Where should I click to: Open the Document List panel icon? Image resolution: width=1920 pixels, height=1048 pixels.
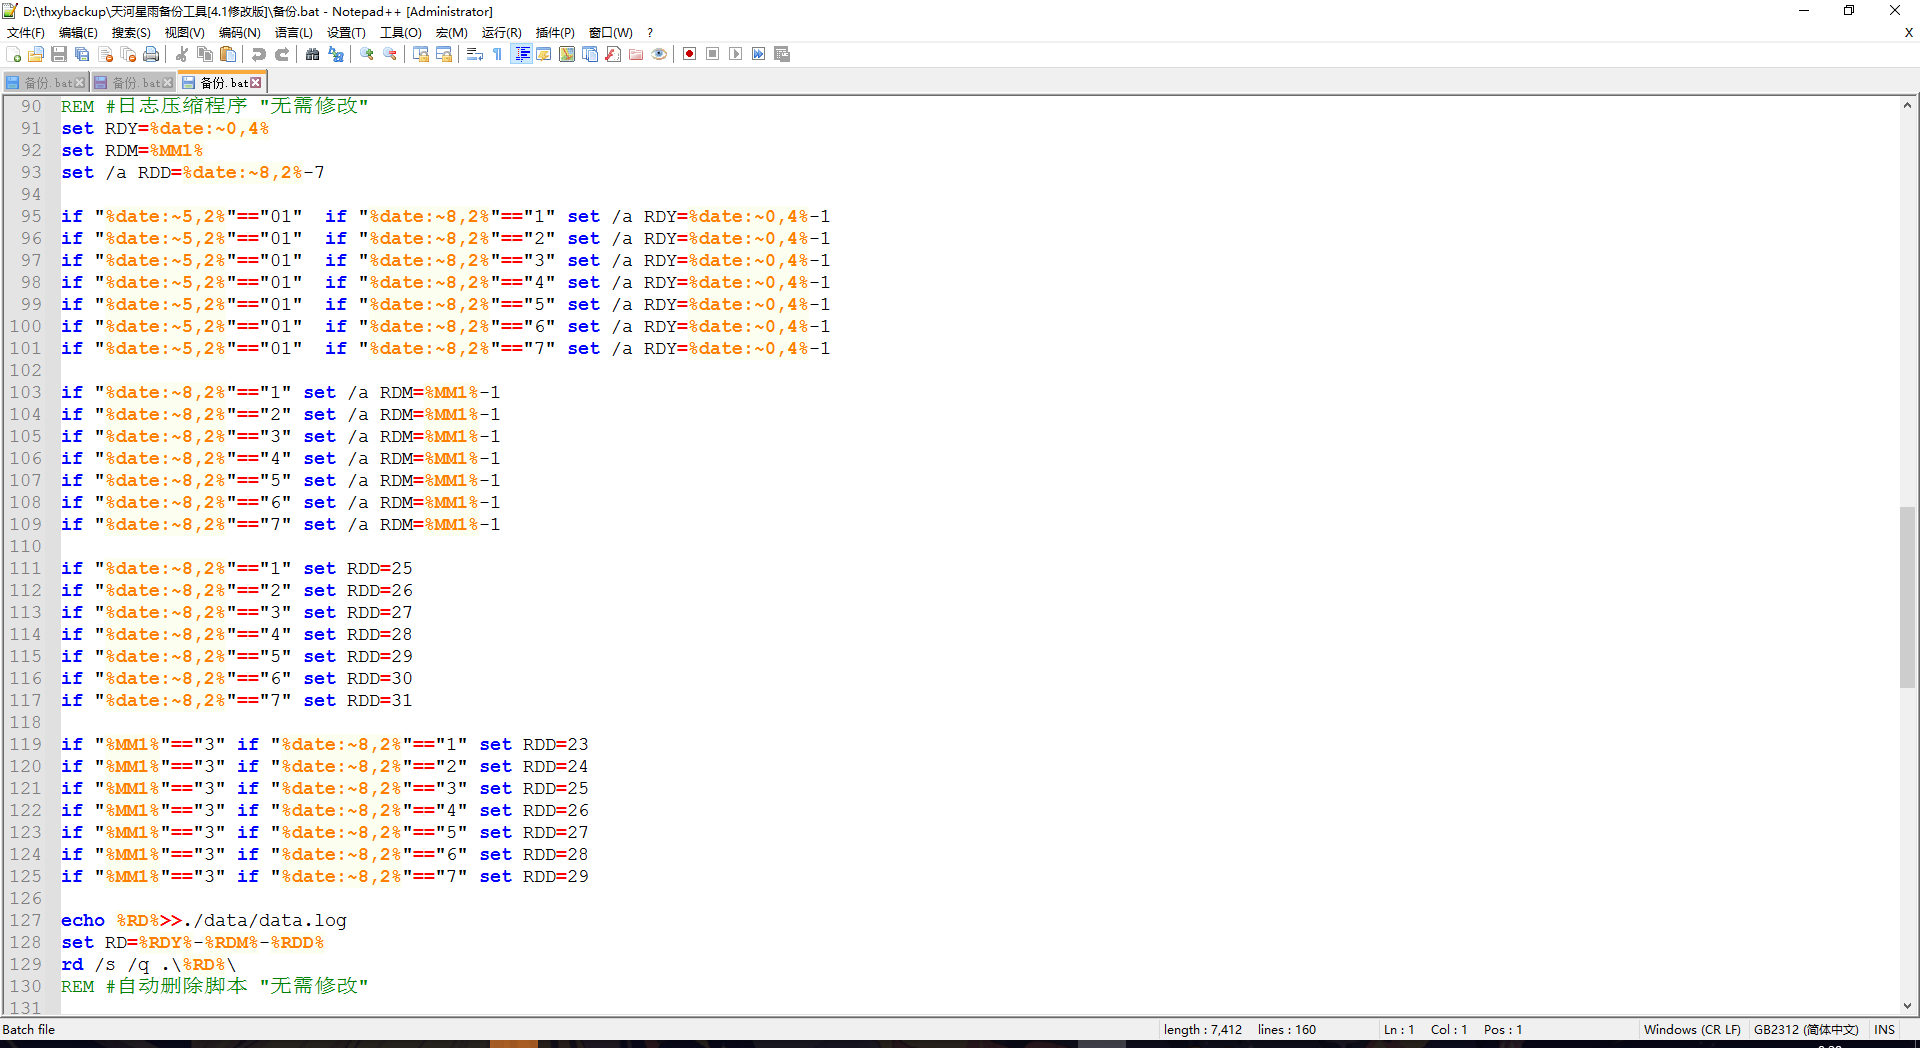click(590, 54)
